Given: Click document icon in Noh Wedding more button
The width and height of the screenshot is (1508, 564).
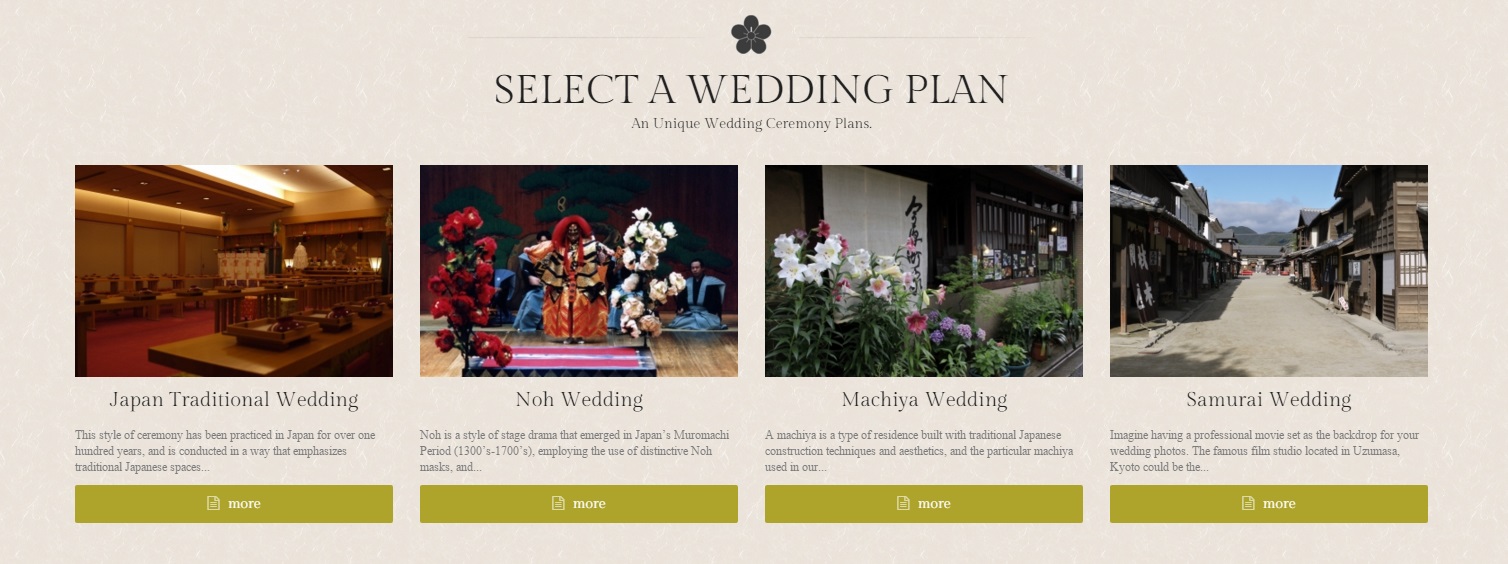Looking at the screenshot, I should click(558, 503).
